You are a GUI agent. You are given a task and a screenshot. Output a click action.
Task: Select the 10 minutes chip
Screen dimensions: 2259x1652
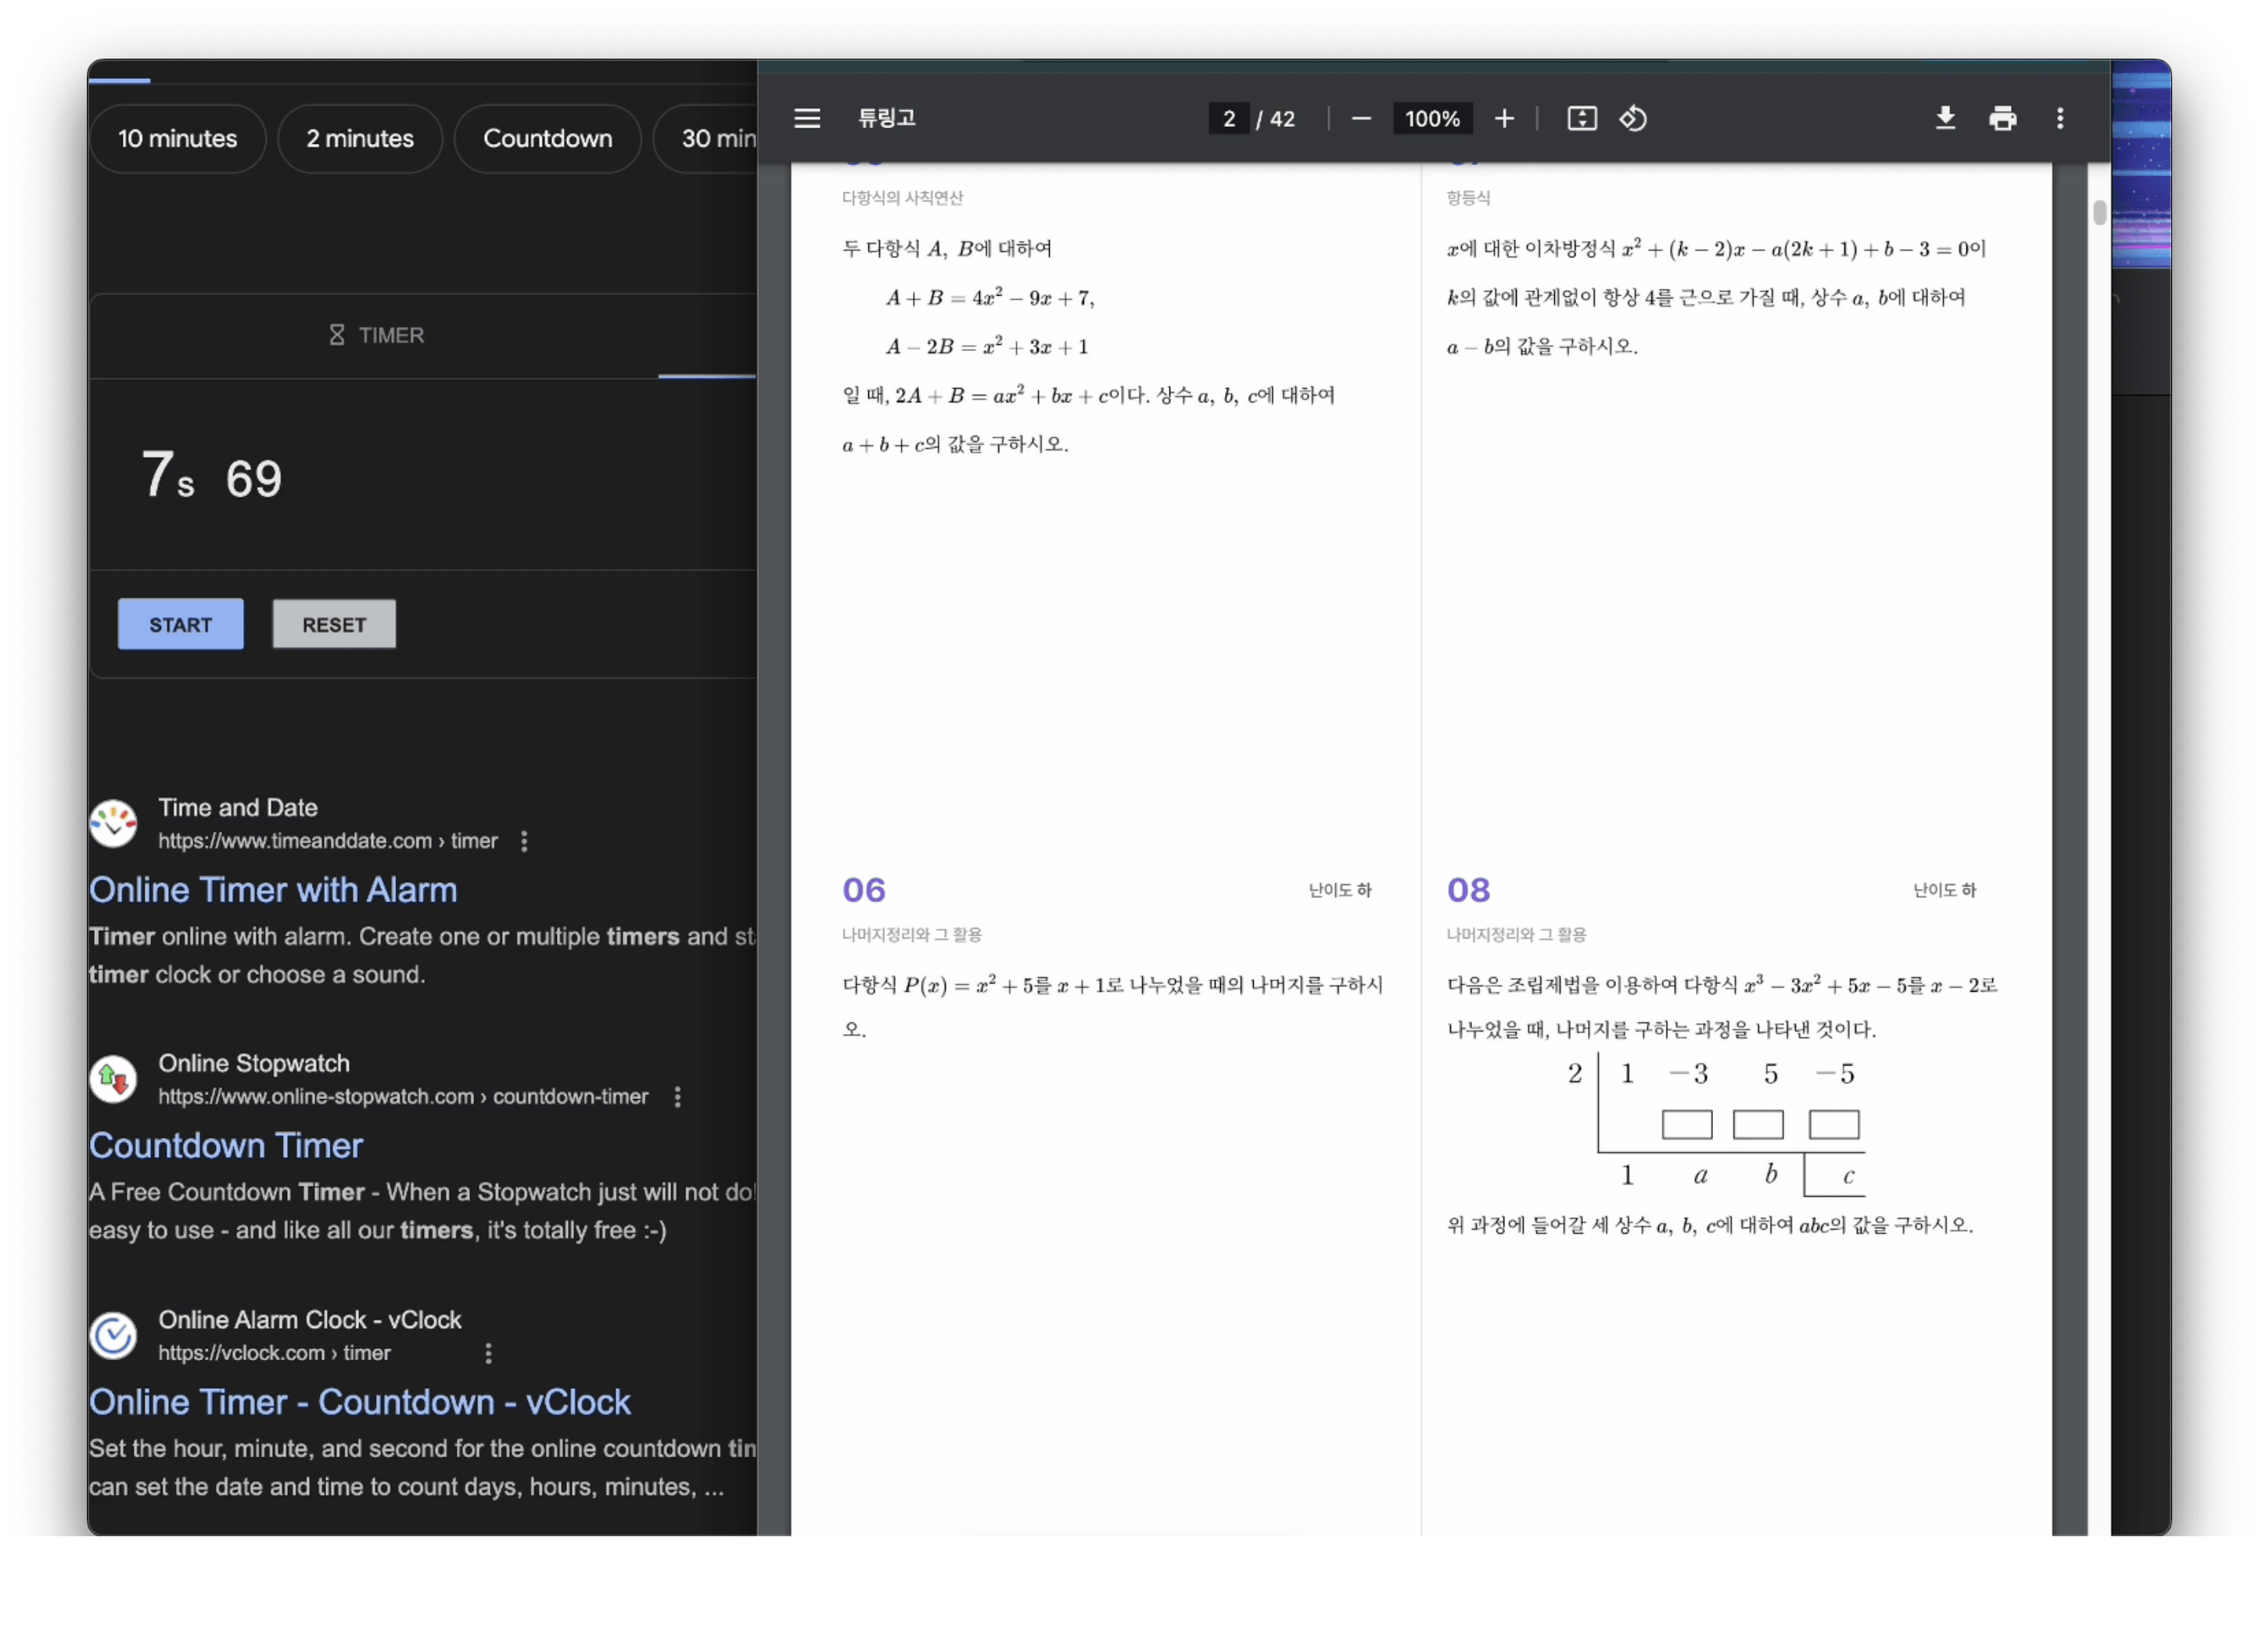(x=178, y=139)
